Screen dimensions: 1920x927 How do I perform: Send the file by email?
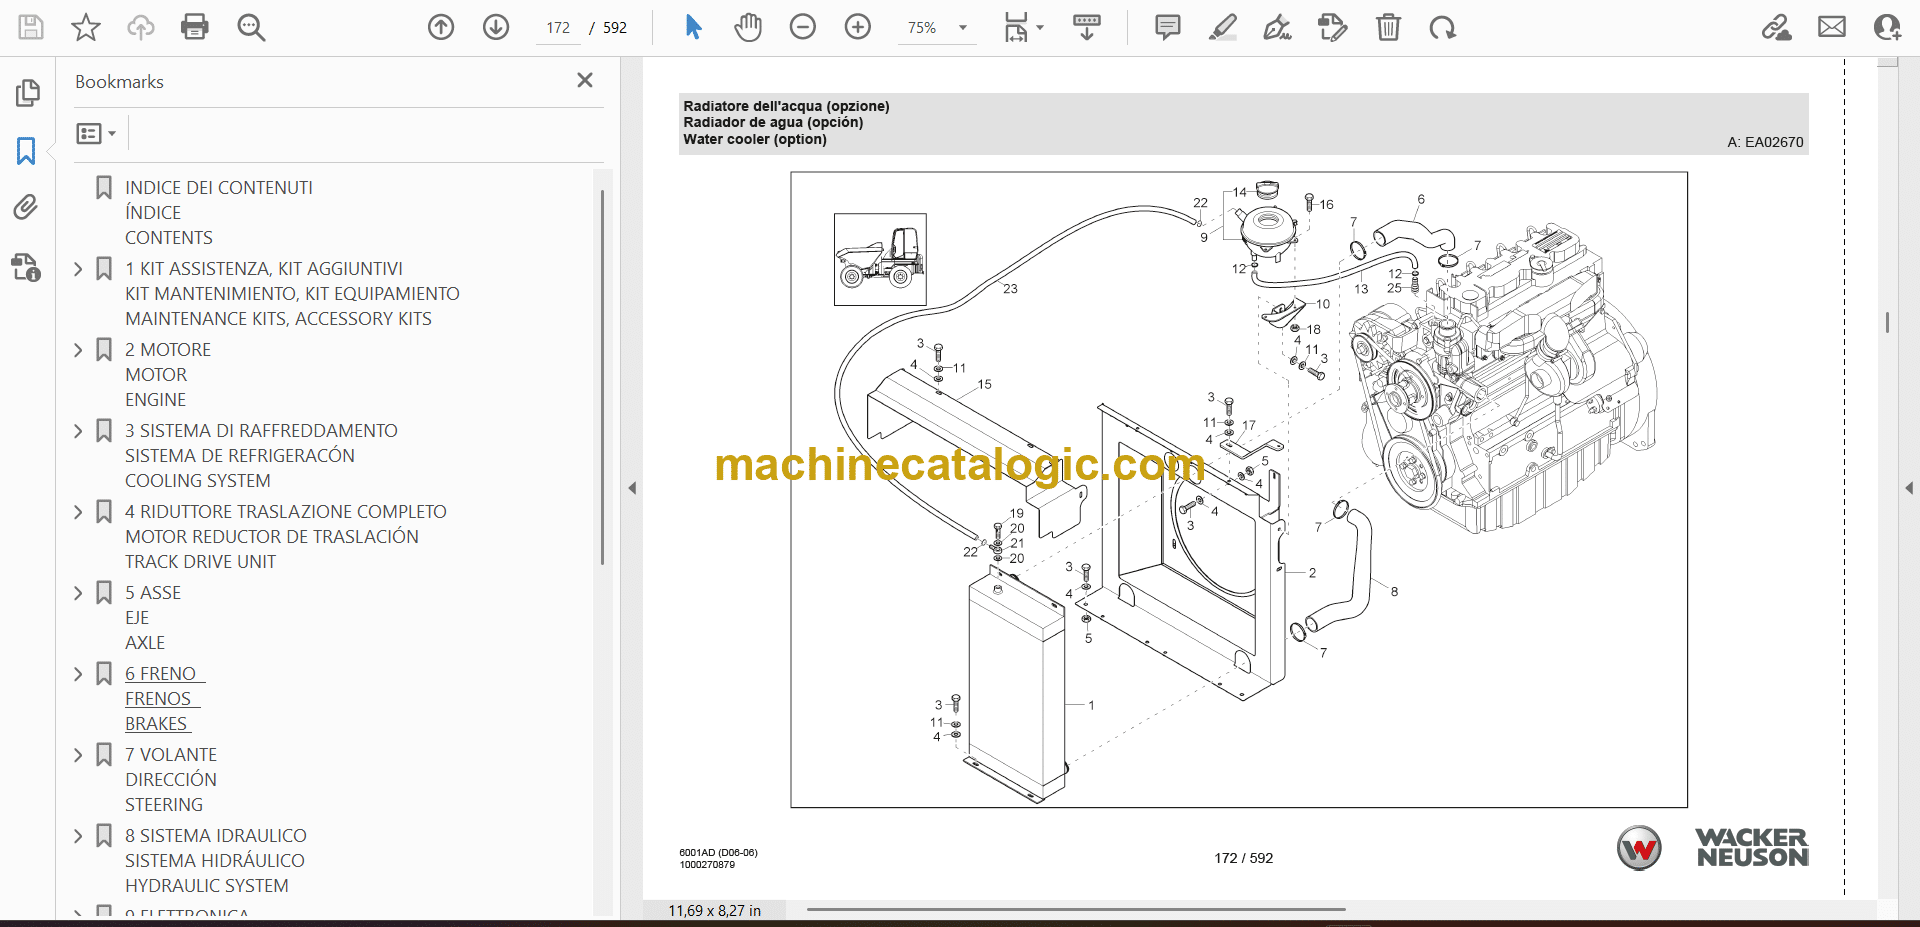pyautogui.click(x=1832, y=27)
